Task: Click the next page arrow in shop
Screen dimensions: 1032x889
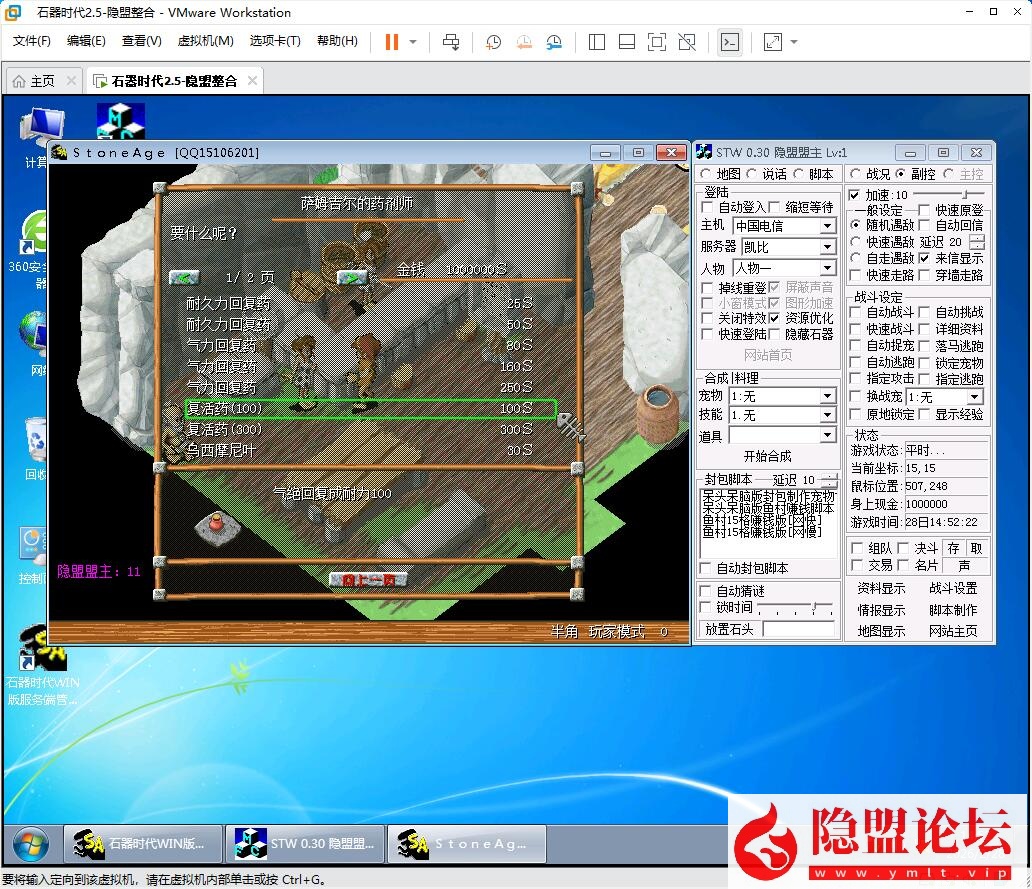Action: pyautogui.click(x=353, y=277)
